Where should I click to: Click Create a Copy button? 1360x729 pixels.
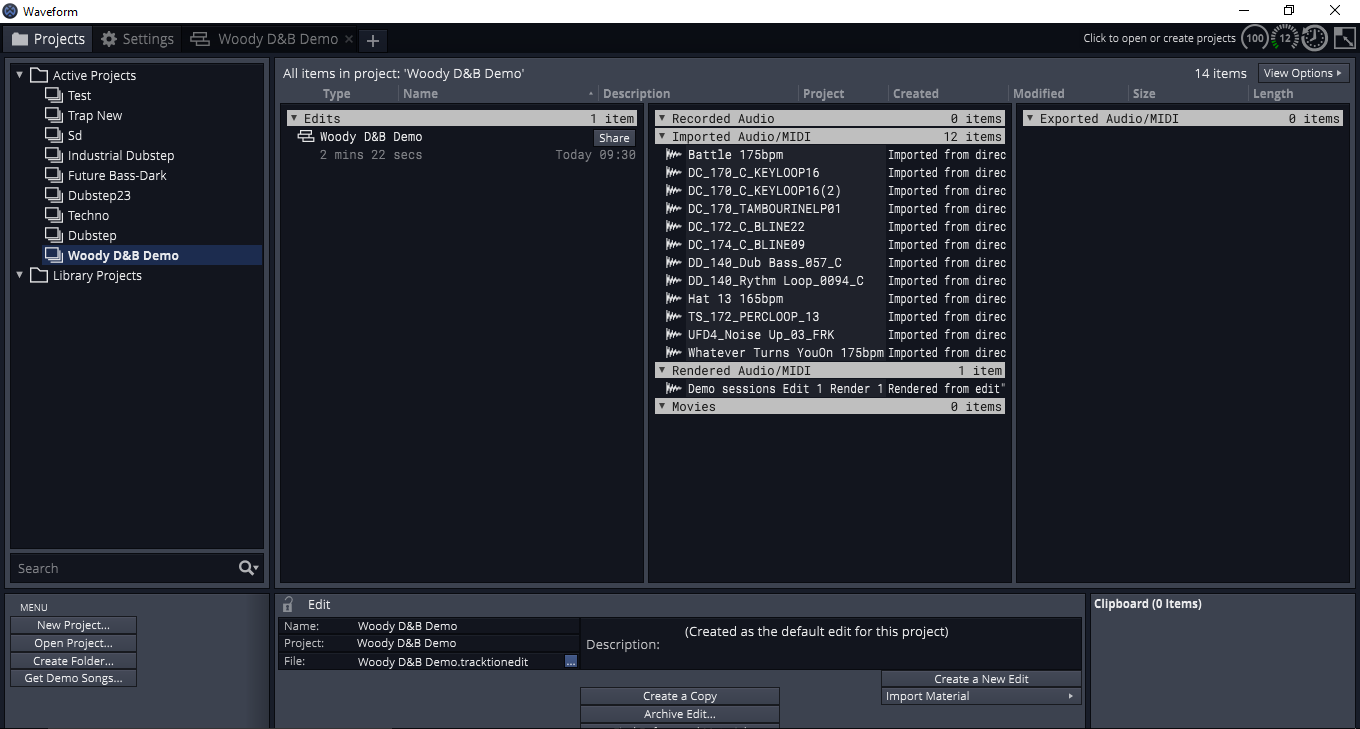click(x=680, y=696)
